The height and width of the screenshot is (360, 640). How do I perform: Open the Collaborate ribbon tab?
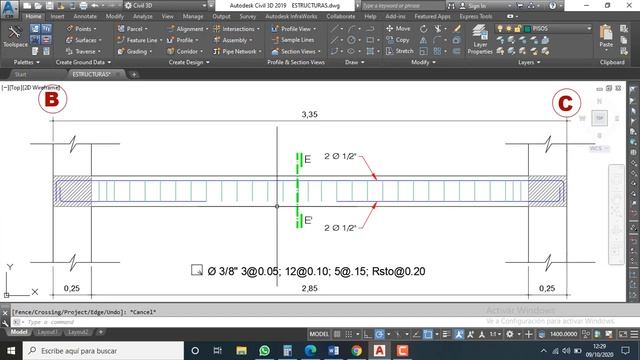pyautogui.click(x=340, y=17)
